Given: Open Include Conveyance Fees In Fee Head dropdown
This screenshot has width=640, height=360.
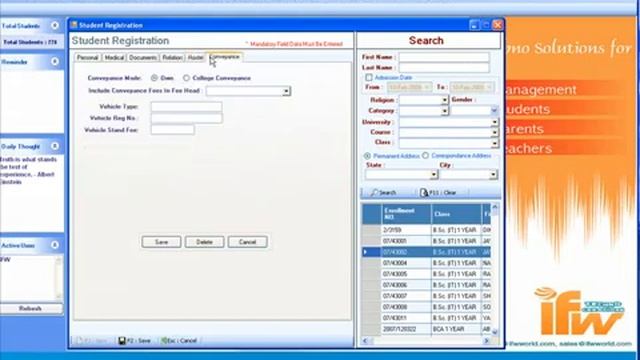Looking at the screenshot, I should (x=287, y=91).
